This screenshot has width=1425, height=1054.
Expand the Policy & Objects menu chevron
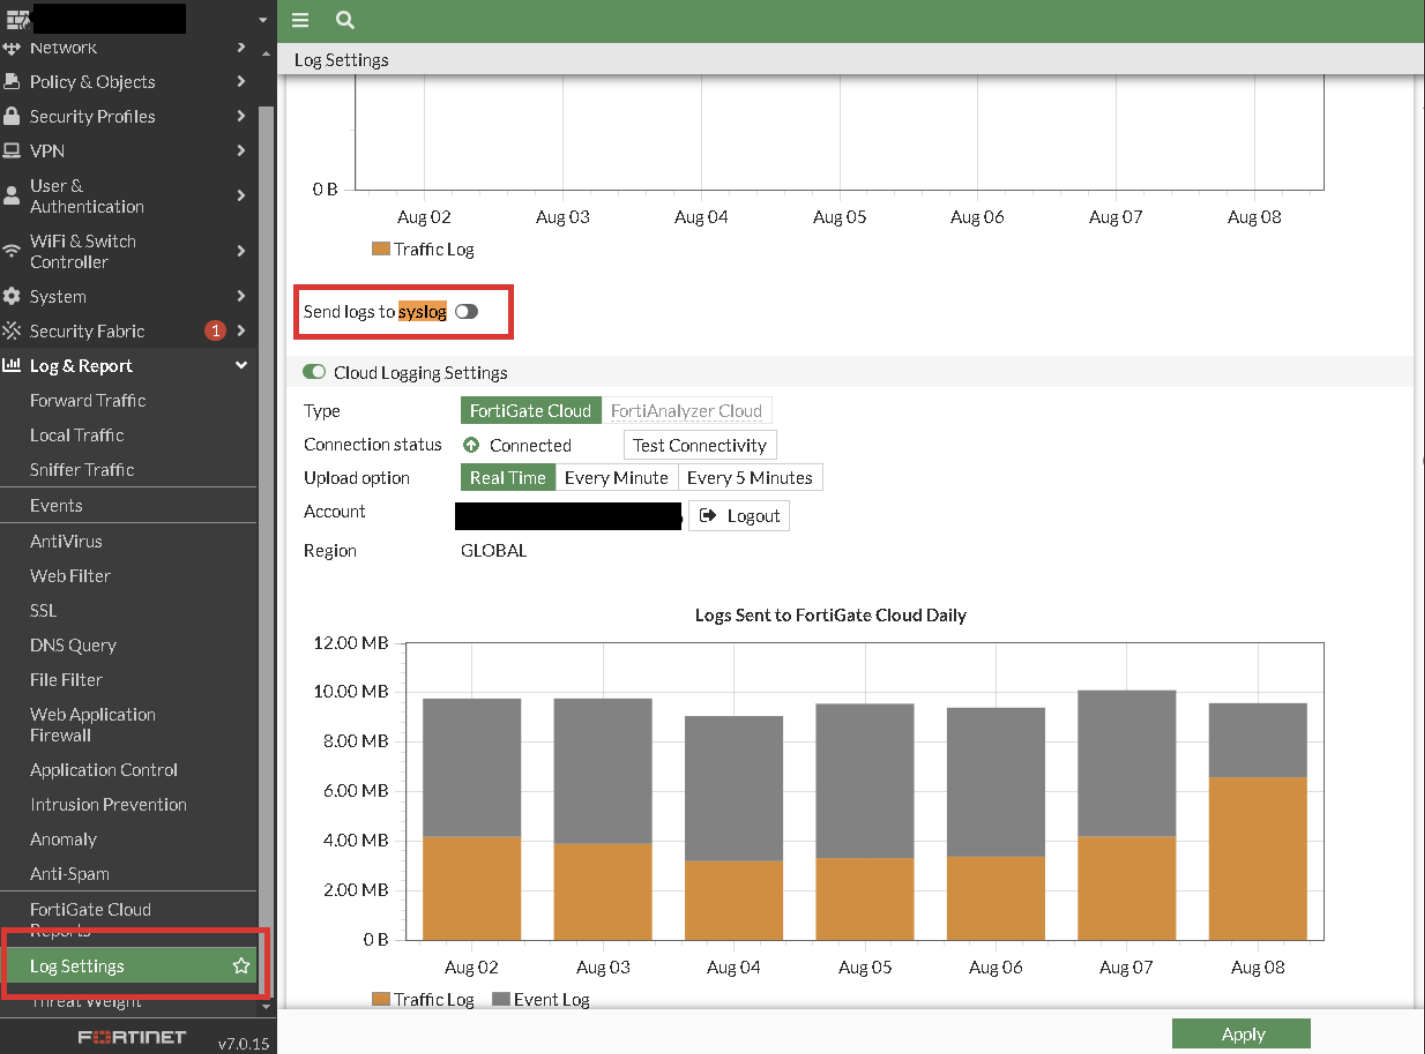click(241, 82)
